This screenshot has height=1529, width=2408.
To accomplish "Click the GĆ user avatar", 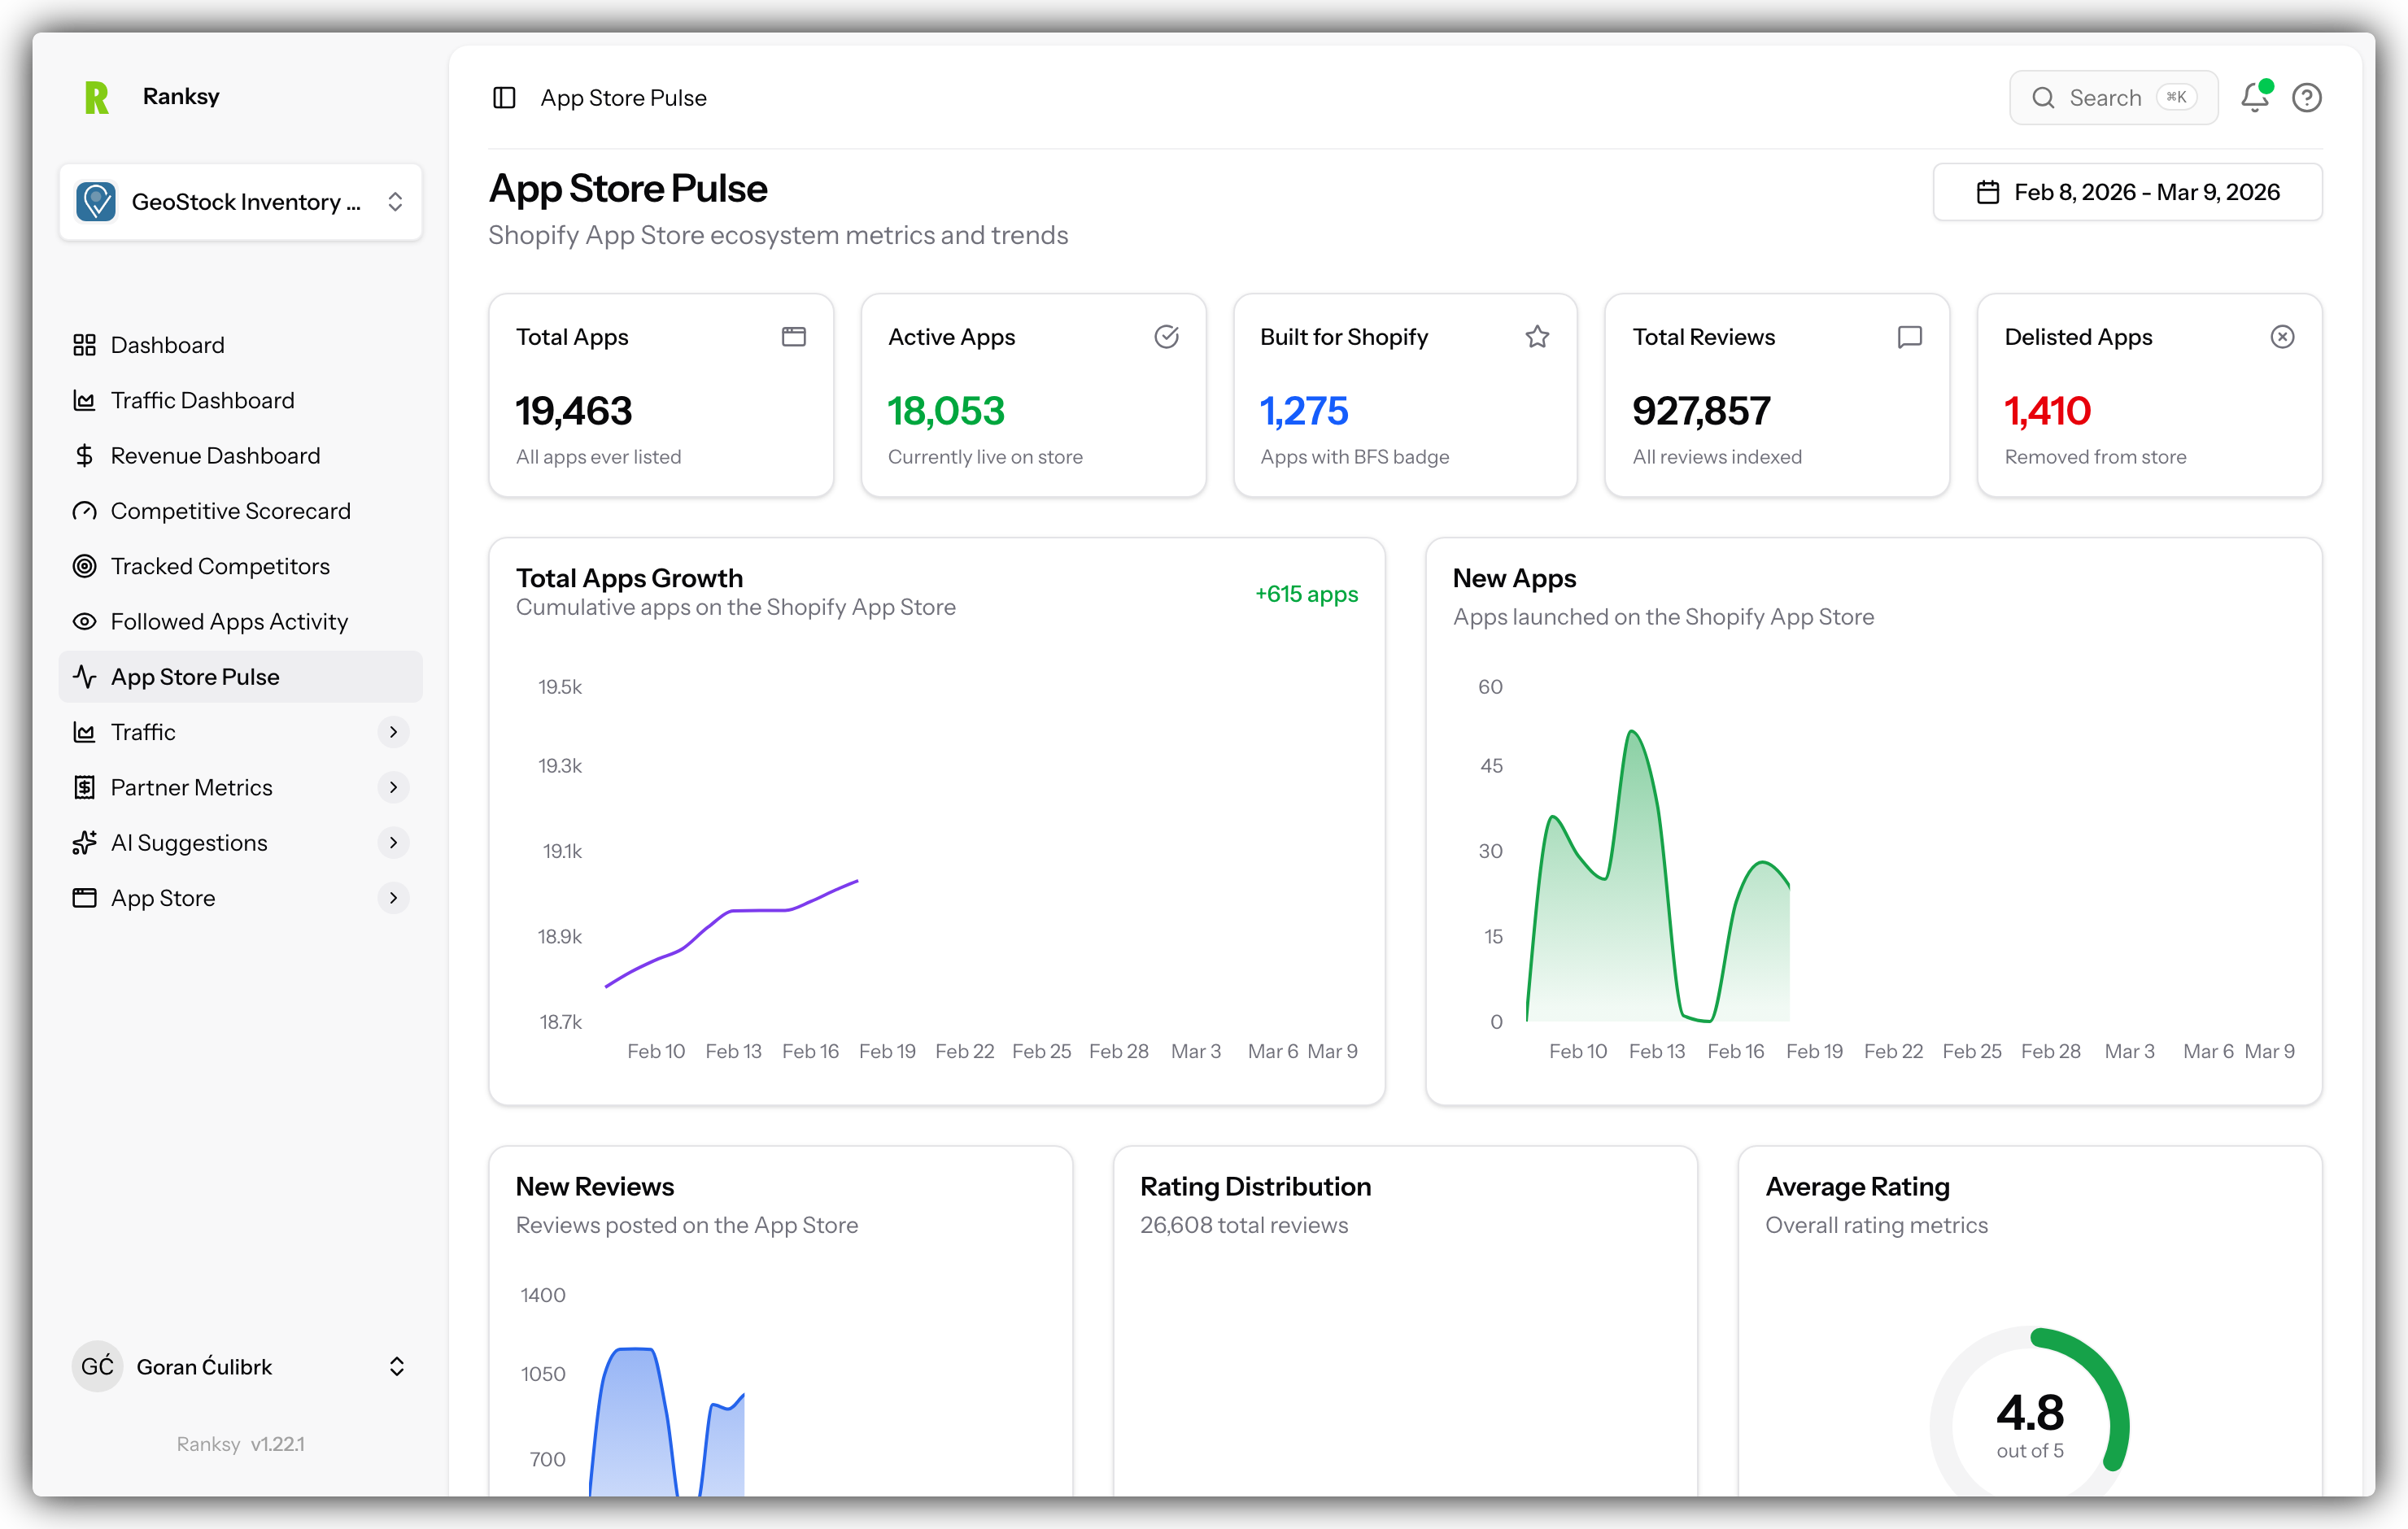I will click(x=97, y=1367).
